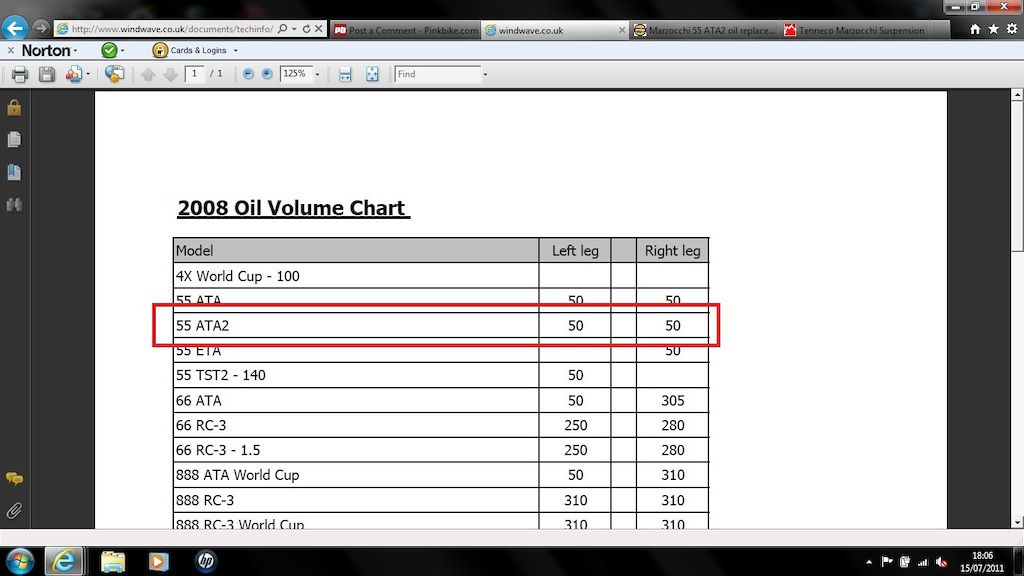The height and width of the screenshot is (576, 1024).
Task: Expand the Norton Cards & Logins dropdown
Action: (233, 50)
